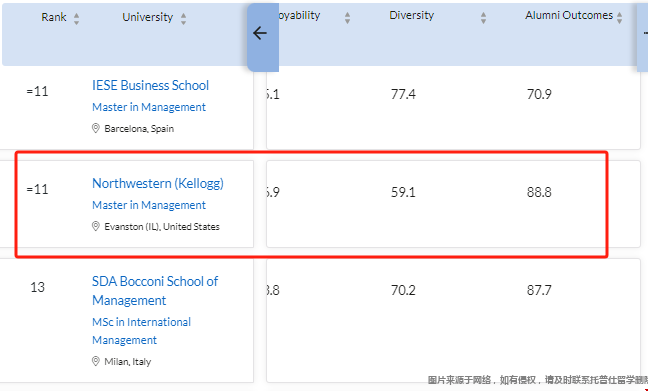Open IESE Master in Management program link
The height and width of the screenshot is (391, 648).
[x=149, y=107]
